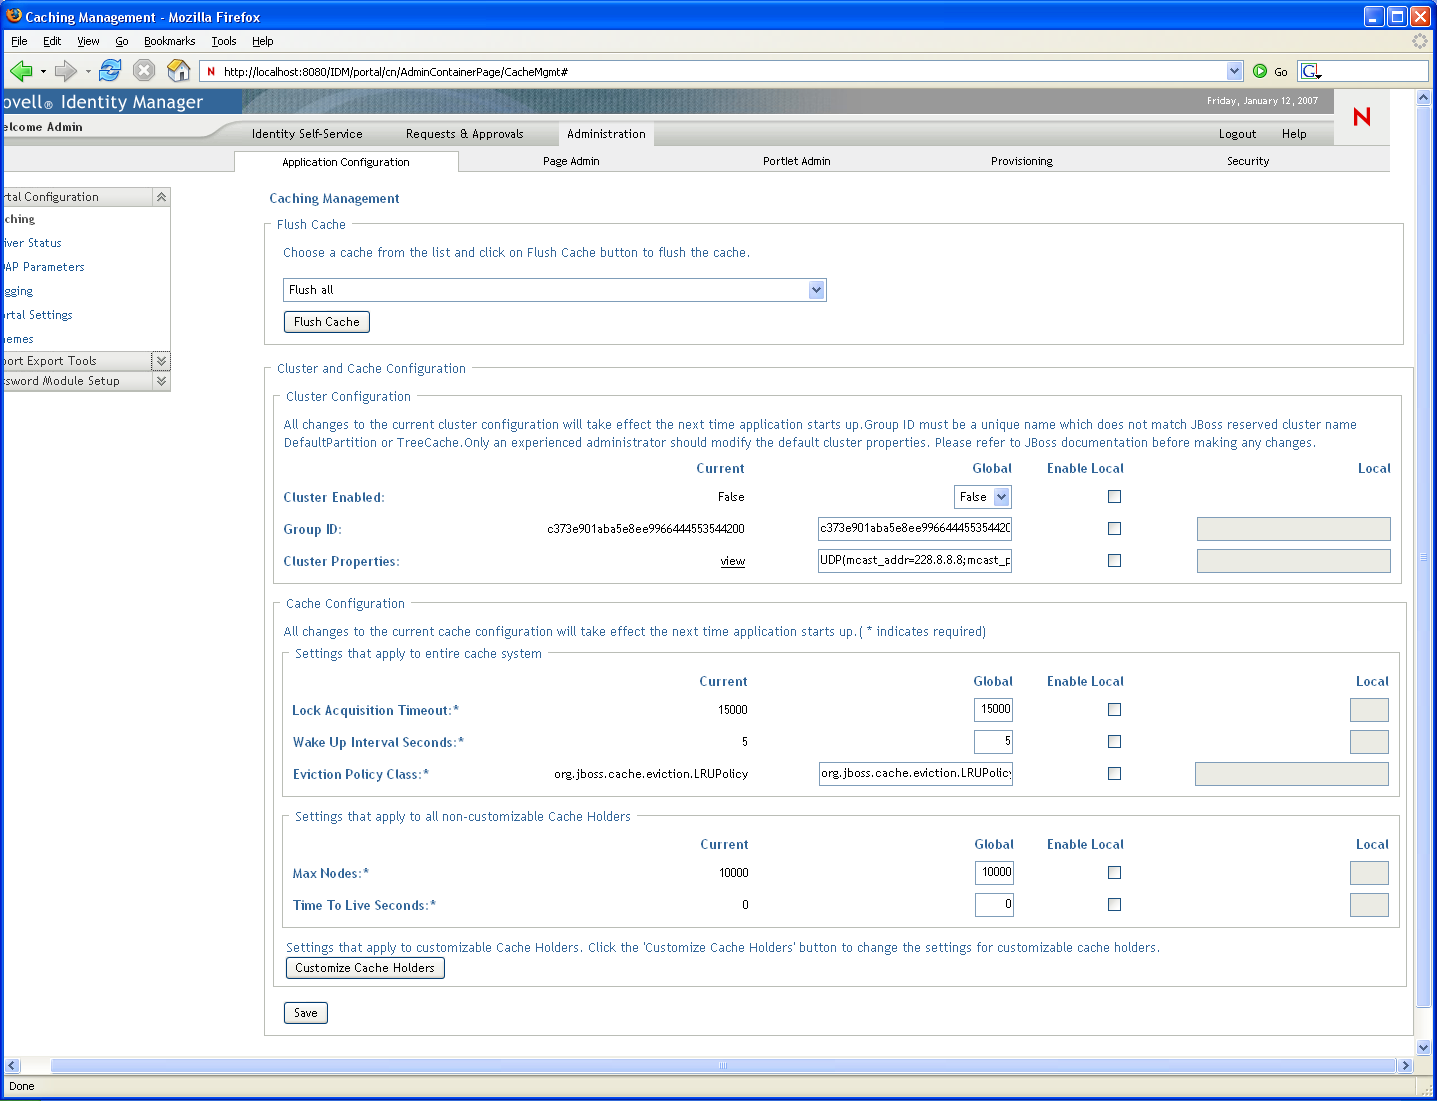Click the Forward arrow icon

(x=66, y=71)
